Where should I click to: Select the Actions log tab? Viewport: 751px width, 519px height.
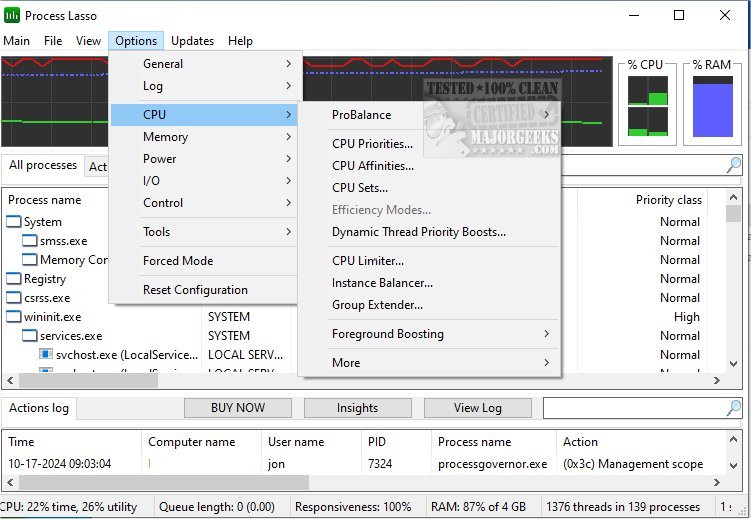pyautogui.click(x=39, y=408)
